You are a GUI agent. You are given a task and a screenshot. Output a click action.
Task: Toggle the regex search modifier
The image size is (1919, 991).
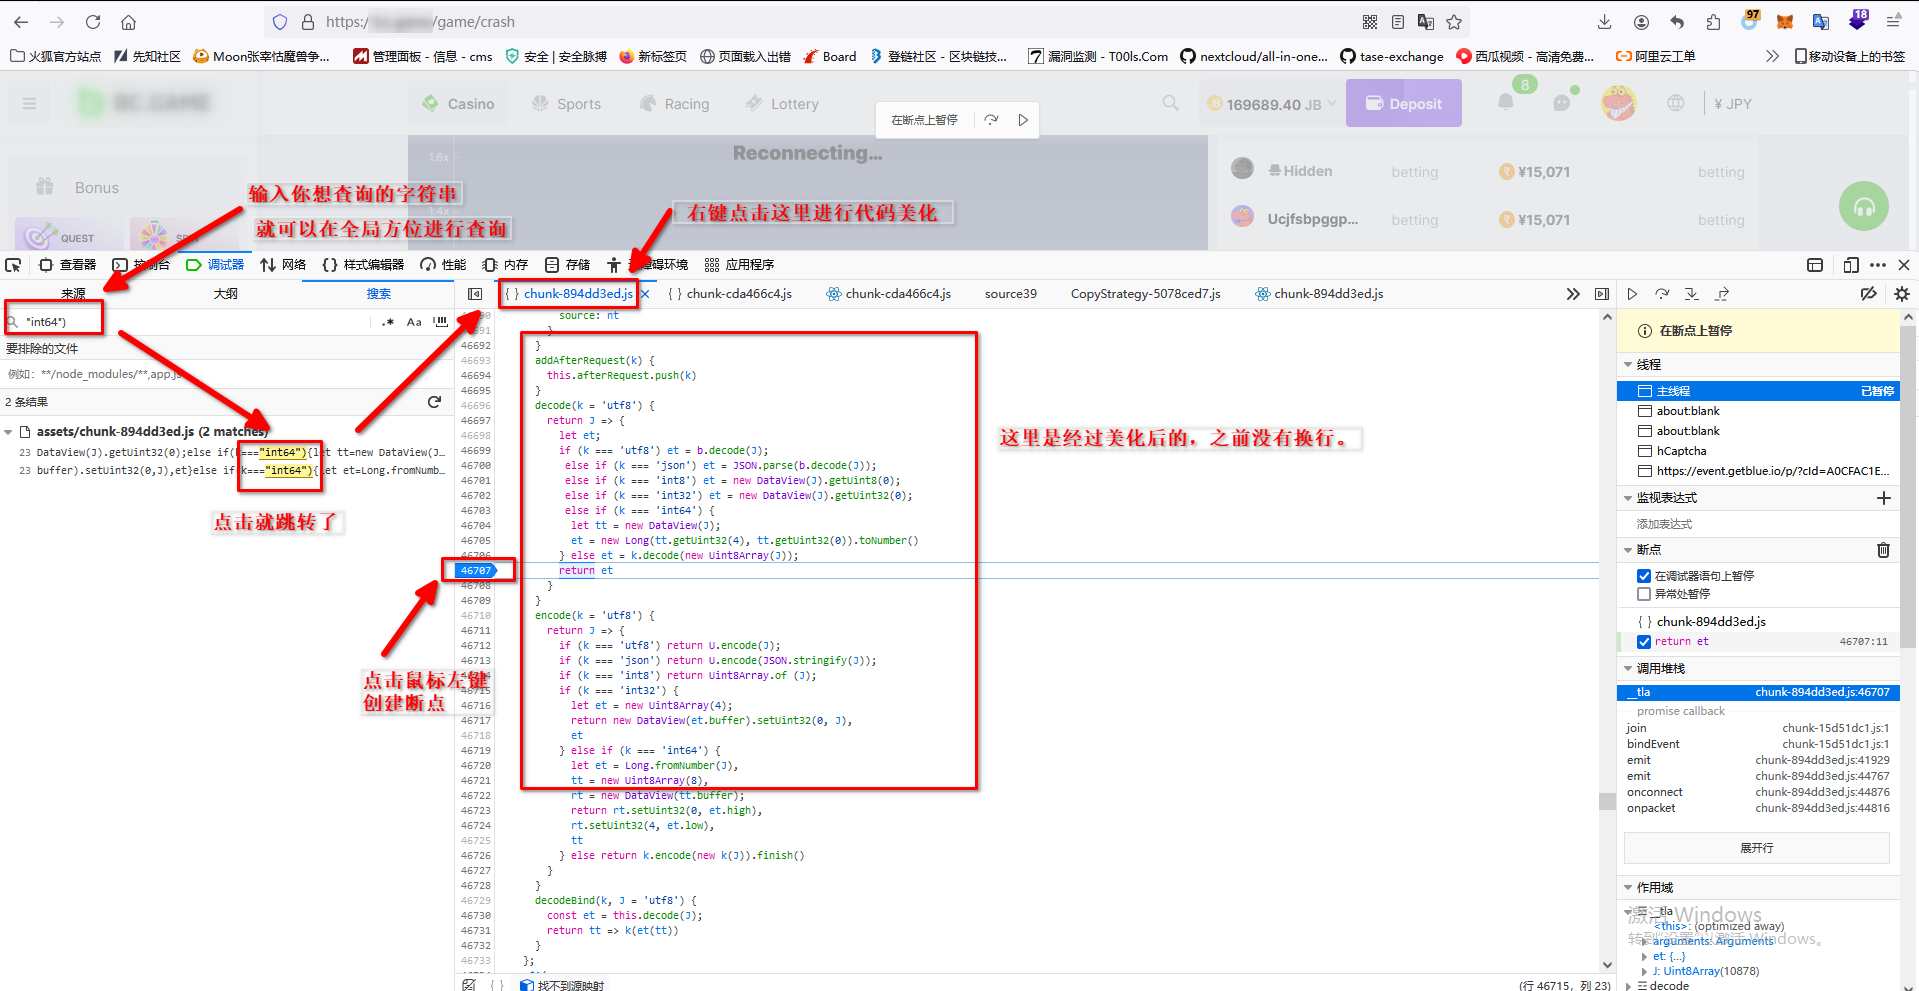click(x=388, y=322)
